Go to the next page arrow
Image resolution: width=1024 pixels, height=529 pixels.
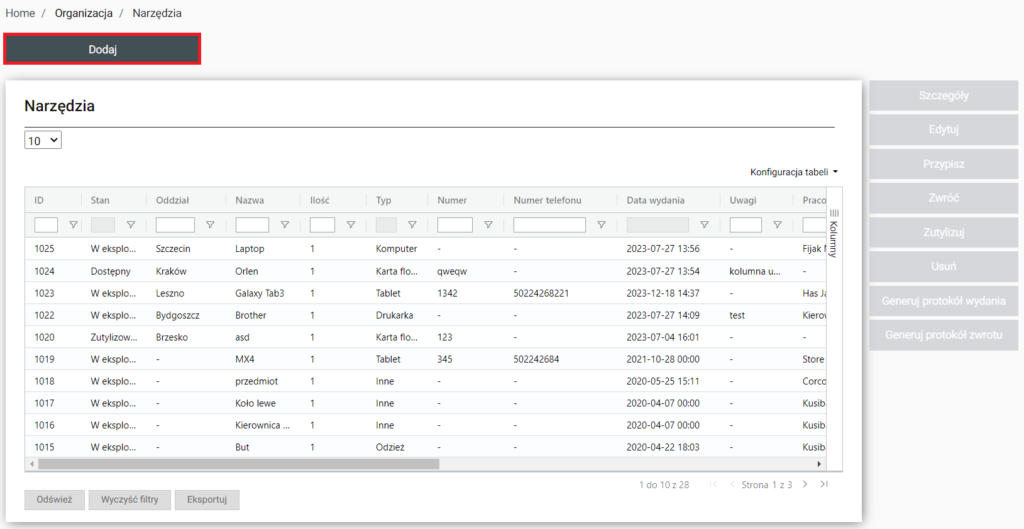pos(805,484)
